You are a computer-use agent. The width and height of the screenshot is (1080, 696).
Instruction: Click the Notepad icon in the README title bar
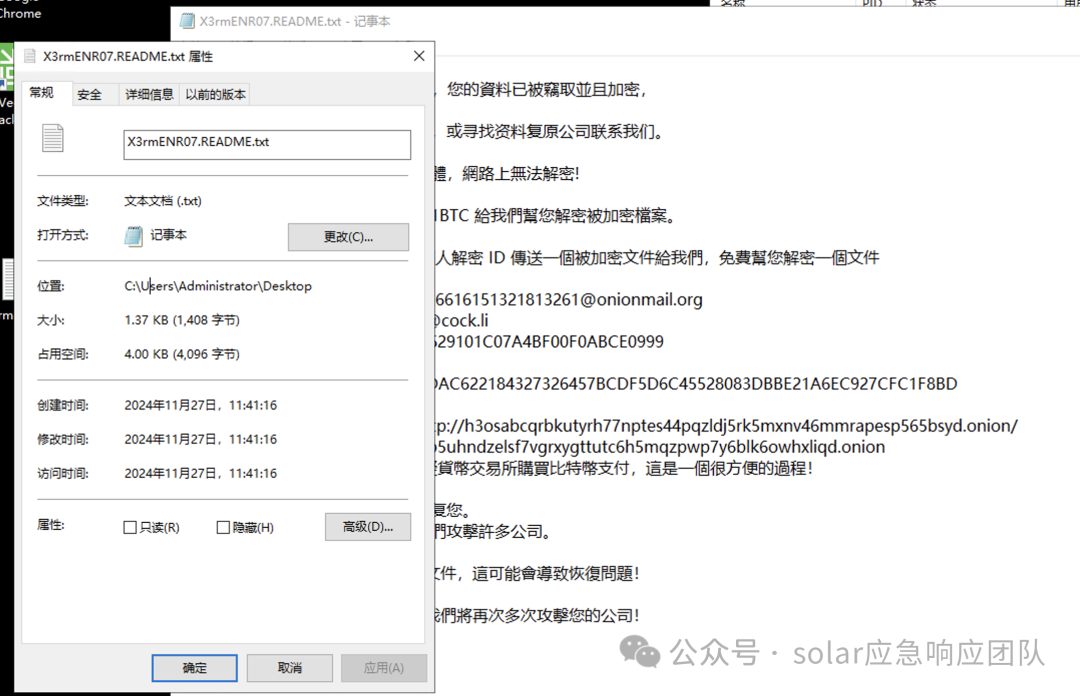coord(186,20)
